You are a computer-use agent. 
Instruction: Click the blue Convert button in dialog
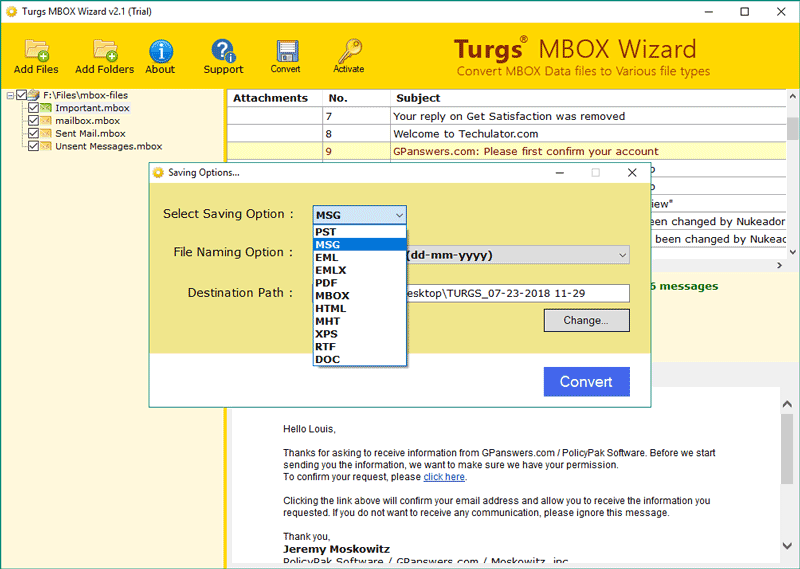click(x=586, y=382)
